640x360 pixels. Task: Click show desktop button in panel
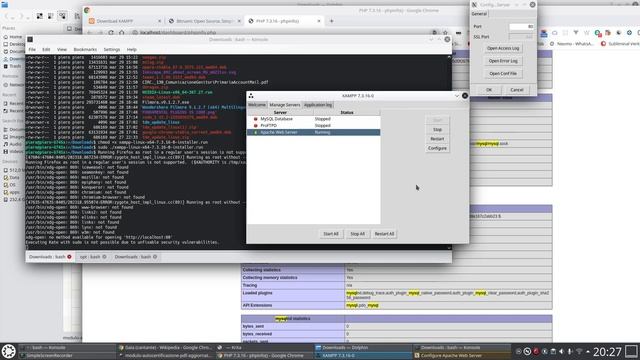pos(631,351)
